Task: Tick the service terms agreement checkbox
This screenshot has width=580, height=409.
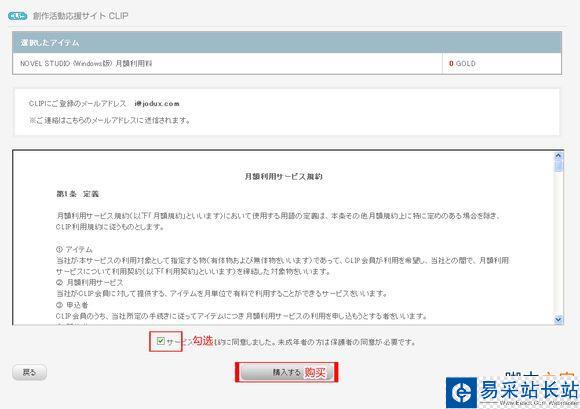Action: coord(161,341)
